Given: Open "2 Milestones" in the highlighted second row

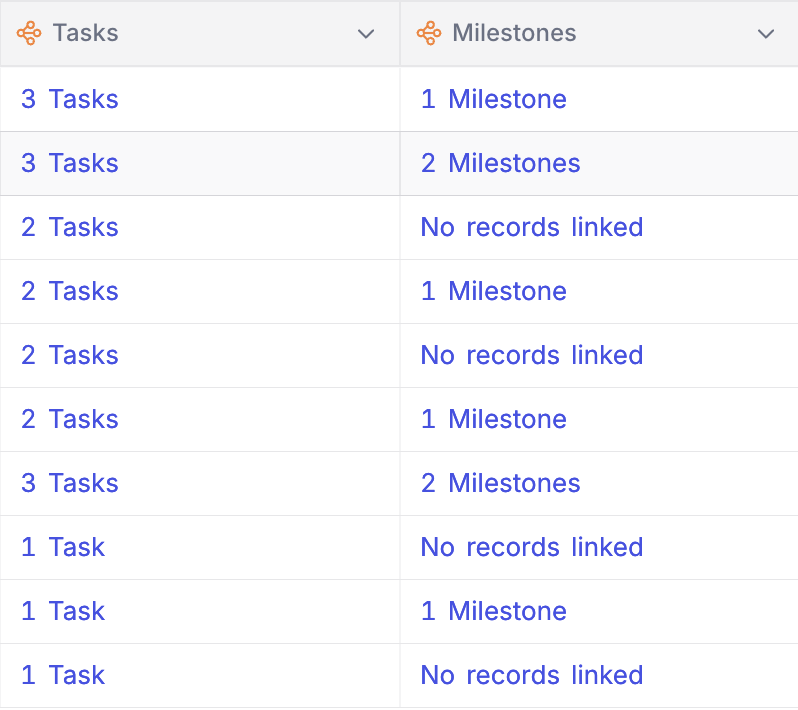Looking at the screenshot, I should tap(500, 163).
